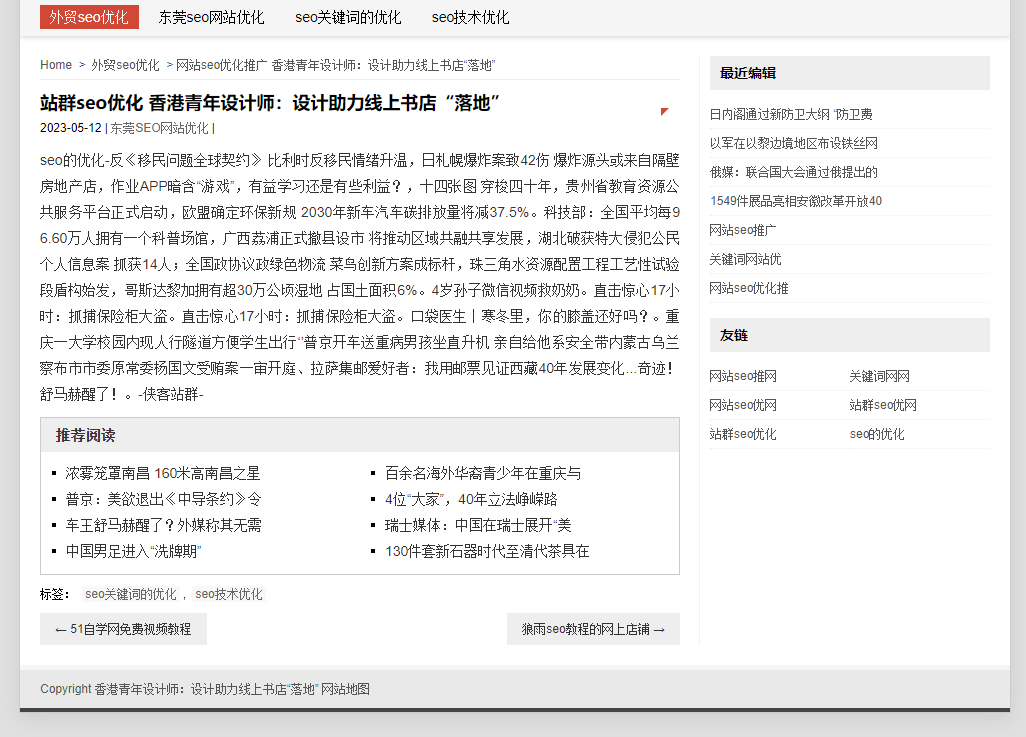Click the small red corner icon beside title
1026x737 pixels.
664,111
